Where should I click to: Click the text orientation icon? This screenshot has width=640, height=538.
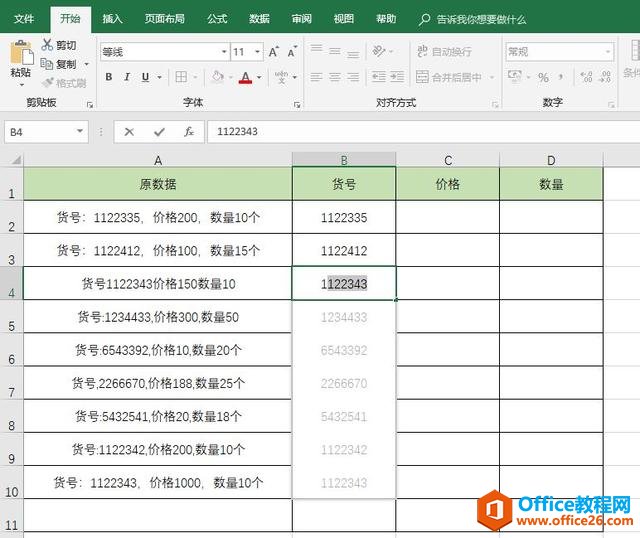[378, 51]
